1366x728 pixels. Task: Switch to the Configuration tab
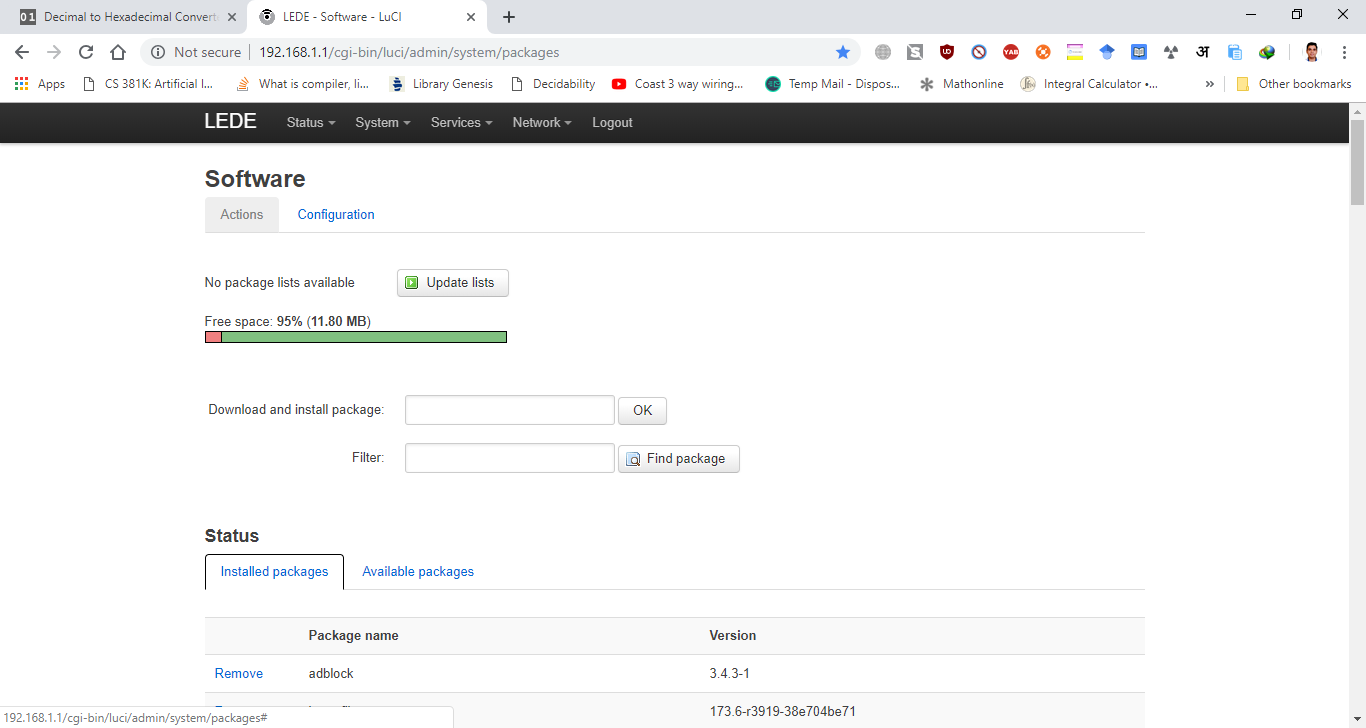coord(336,214)
